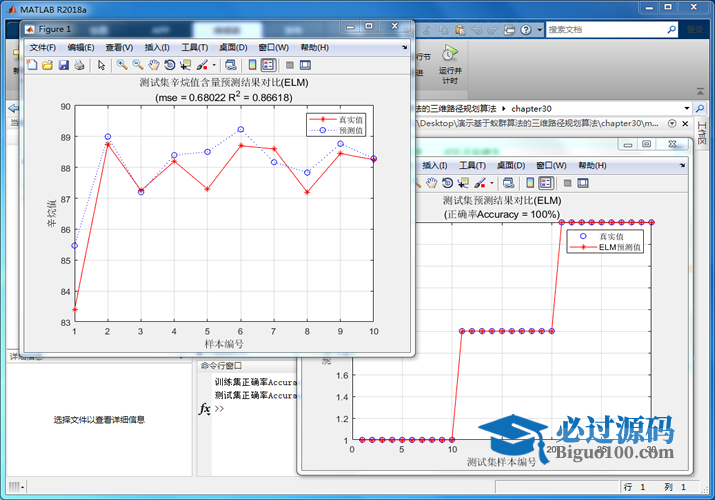Image resolution: width=715 pixels, height=500 pixels.
Task: Open the address bar folder dropdown arrow
Action: pyautogui.click(x=687, y=108)
